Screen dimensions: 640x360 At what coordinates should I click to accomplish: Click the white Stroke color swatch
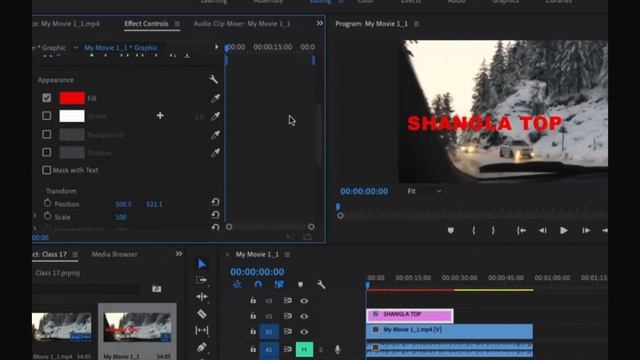[x=72, y=116]
